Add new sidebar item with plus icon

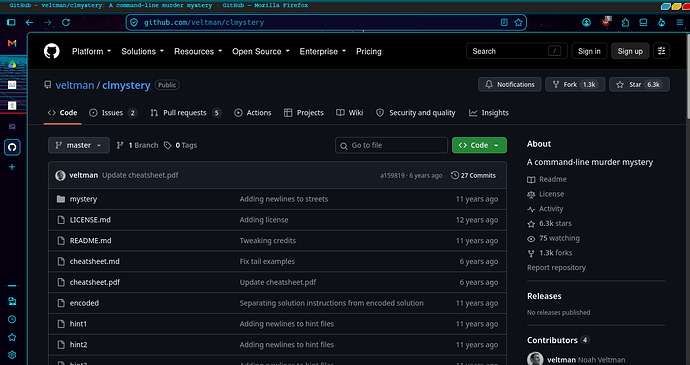click(x=12, y=167)
